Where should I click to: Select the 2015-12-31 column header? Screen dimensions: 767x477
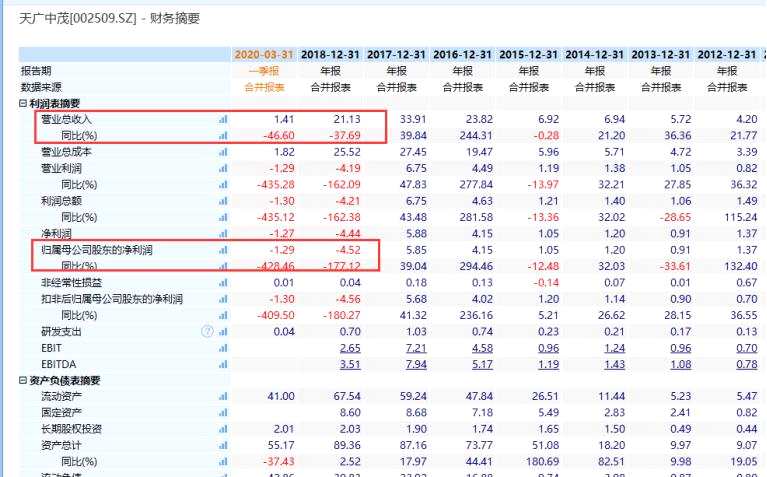(x=528, y=54)
